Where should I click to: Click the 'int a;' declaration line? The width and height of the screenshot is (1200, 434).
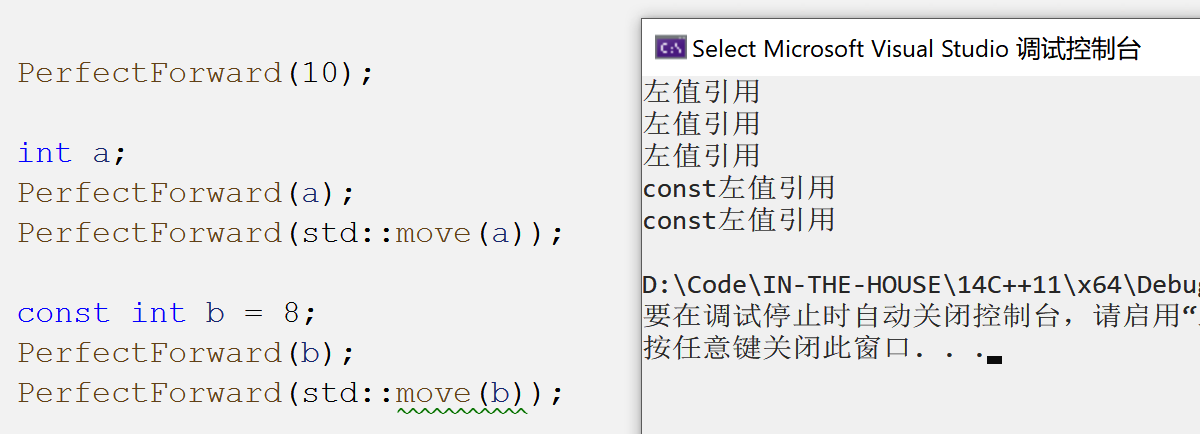(x=72, y=153)
